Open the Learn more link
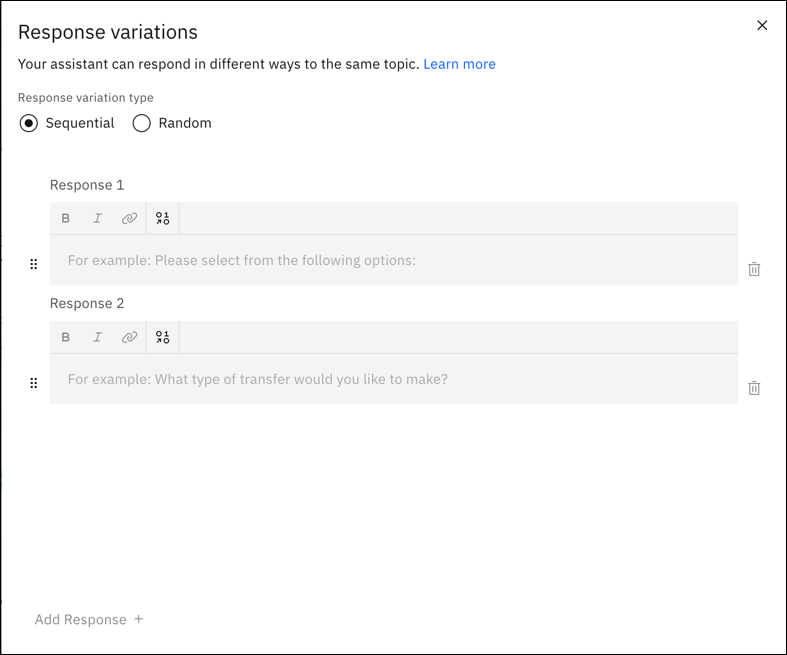This screenshot has width=787, height=655. tap(459, 64)
